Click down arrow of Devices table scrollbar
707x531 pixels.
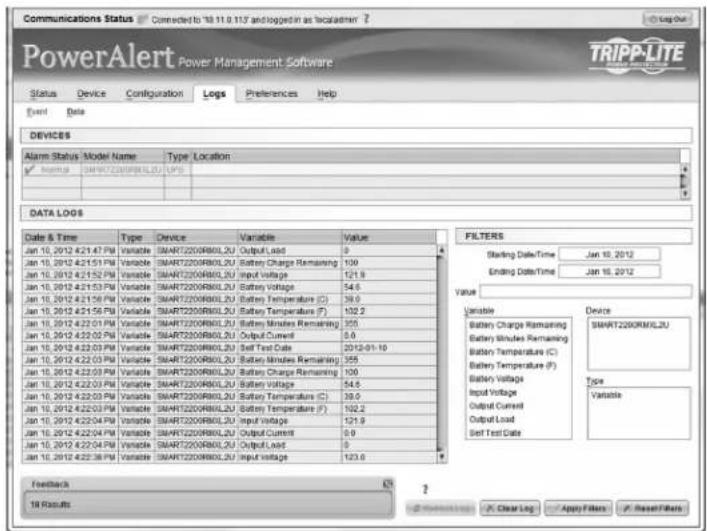pyautogui.click(x=684, y=193)
